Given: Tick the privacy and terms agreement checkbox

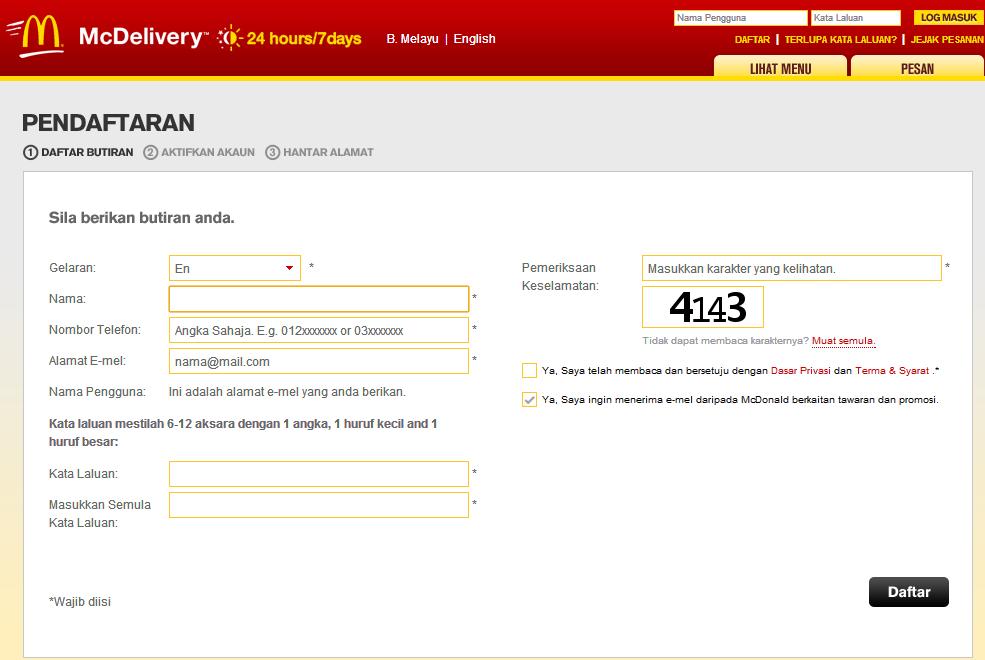Looking at the screenshot, I should pyautogui.click(x=530, y=371).
